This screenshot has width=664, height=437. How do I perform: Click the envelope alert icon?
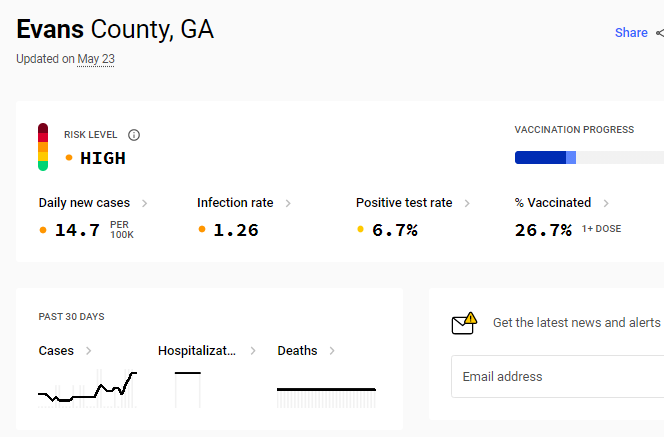pos(464,323)
